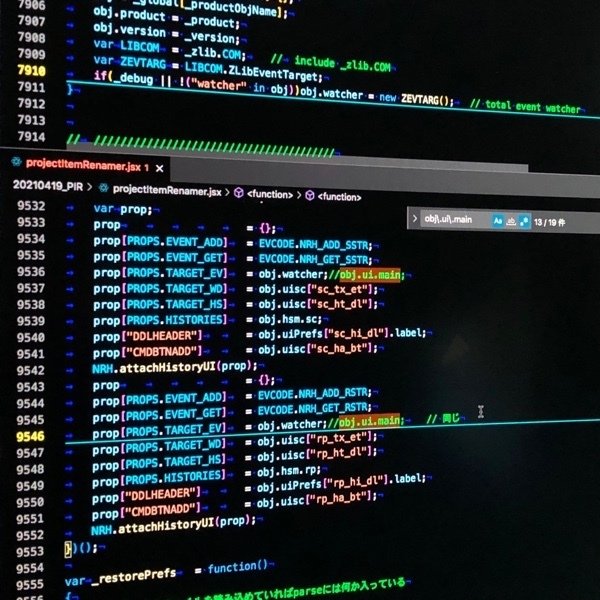Click 'var prop;' on line 9532
Image resolution: width=600 pixels, height=600 pixels.
coord(123,209)
